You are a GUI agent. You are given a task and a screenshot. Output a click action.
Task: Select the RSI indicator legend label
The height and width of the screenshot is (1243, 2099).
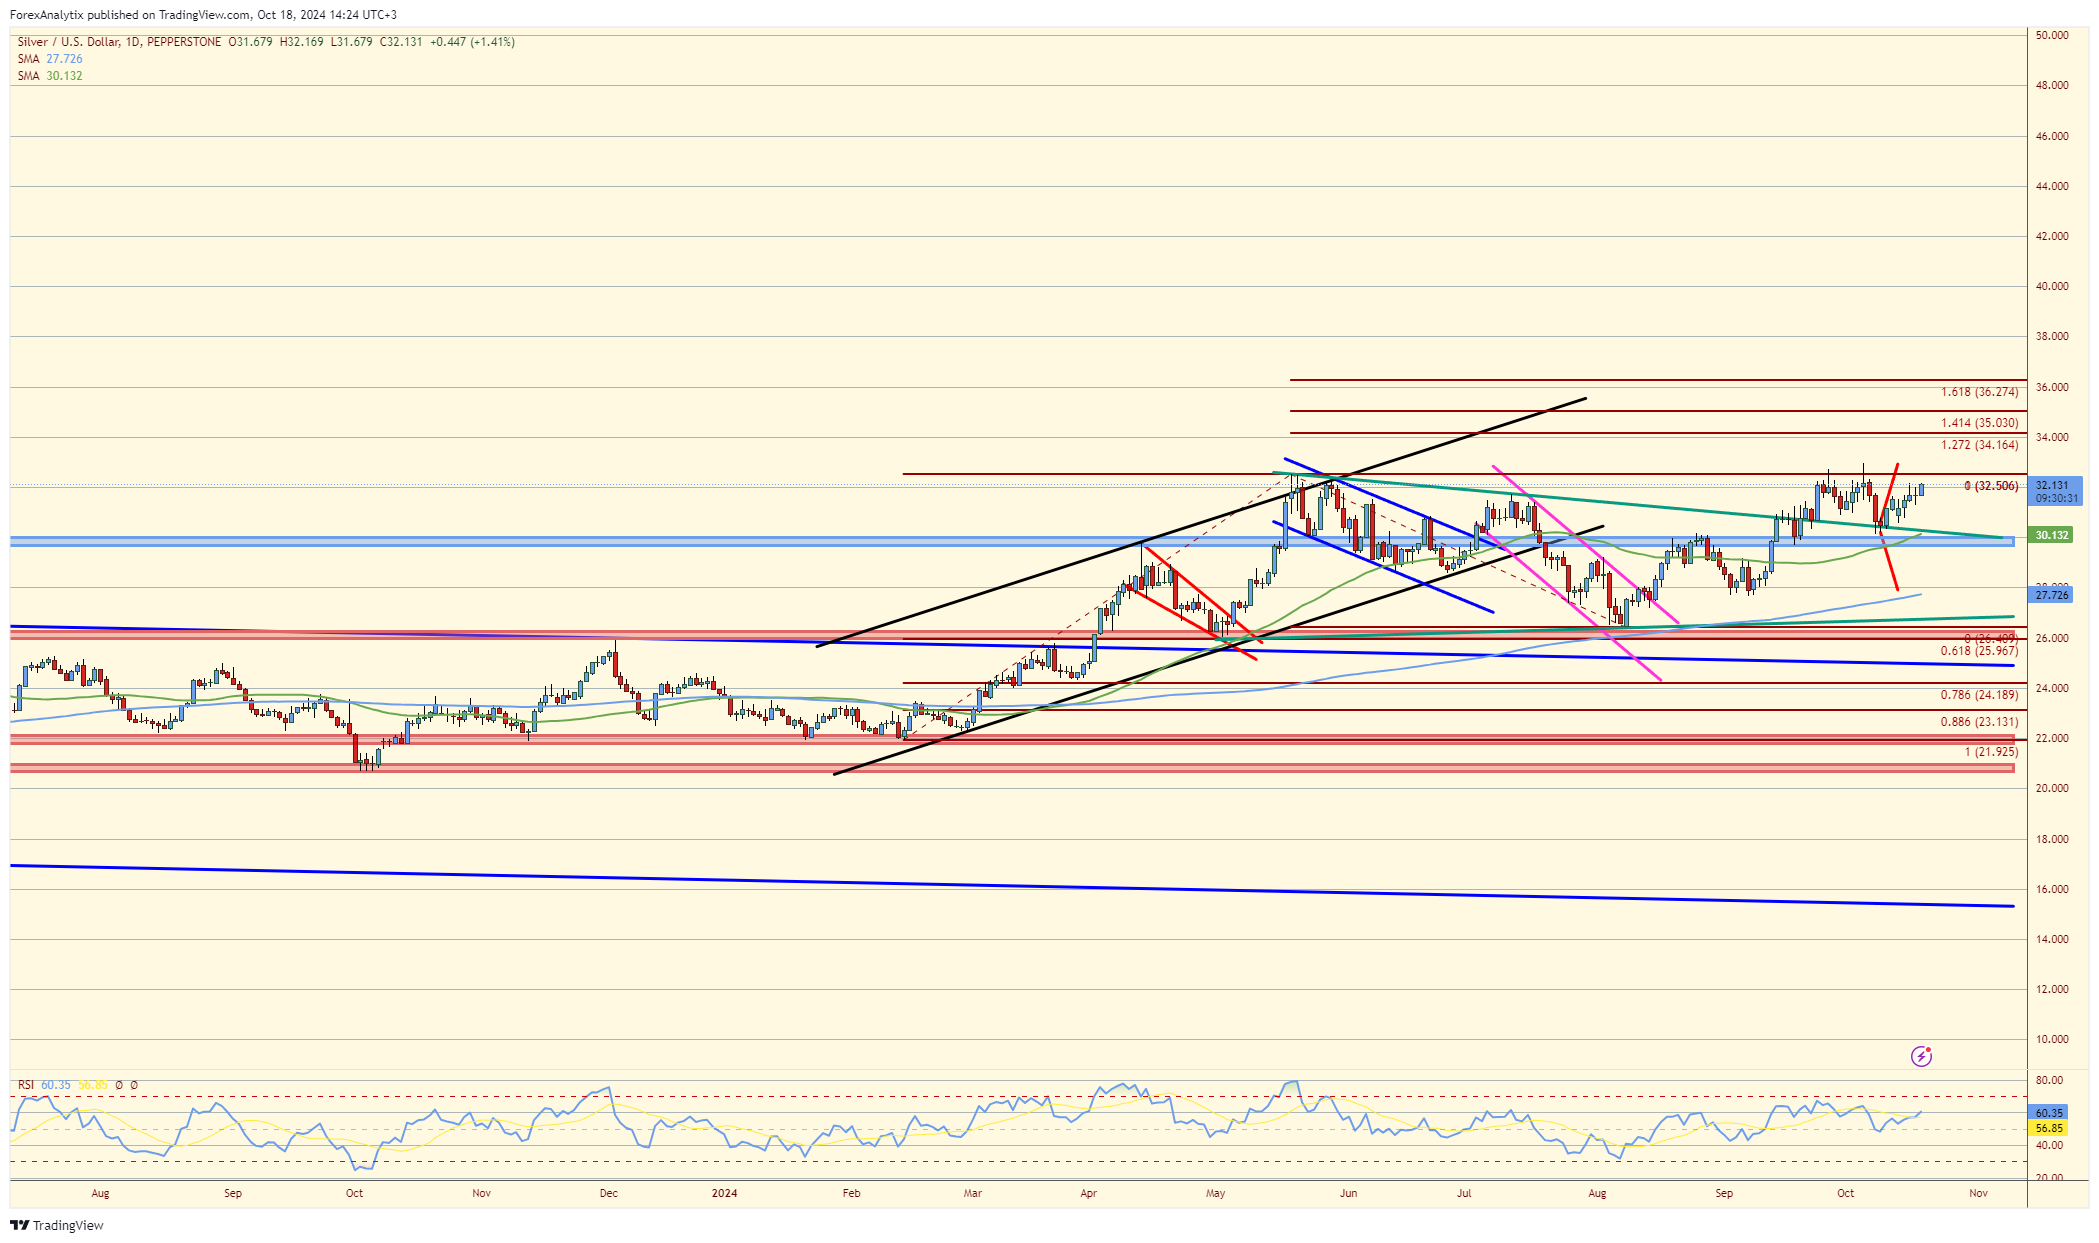(x=25, y=1085)
